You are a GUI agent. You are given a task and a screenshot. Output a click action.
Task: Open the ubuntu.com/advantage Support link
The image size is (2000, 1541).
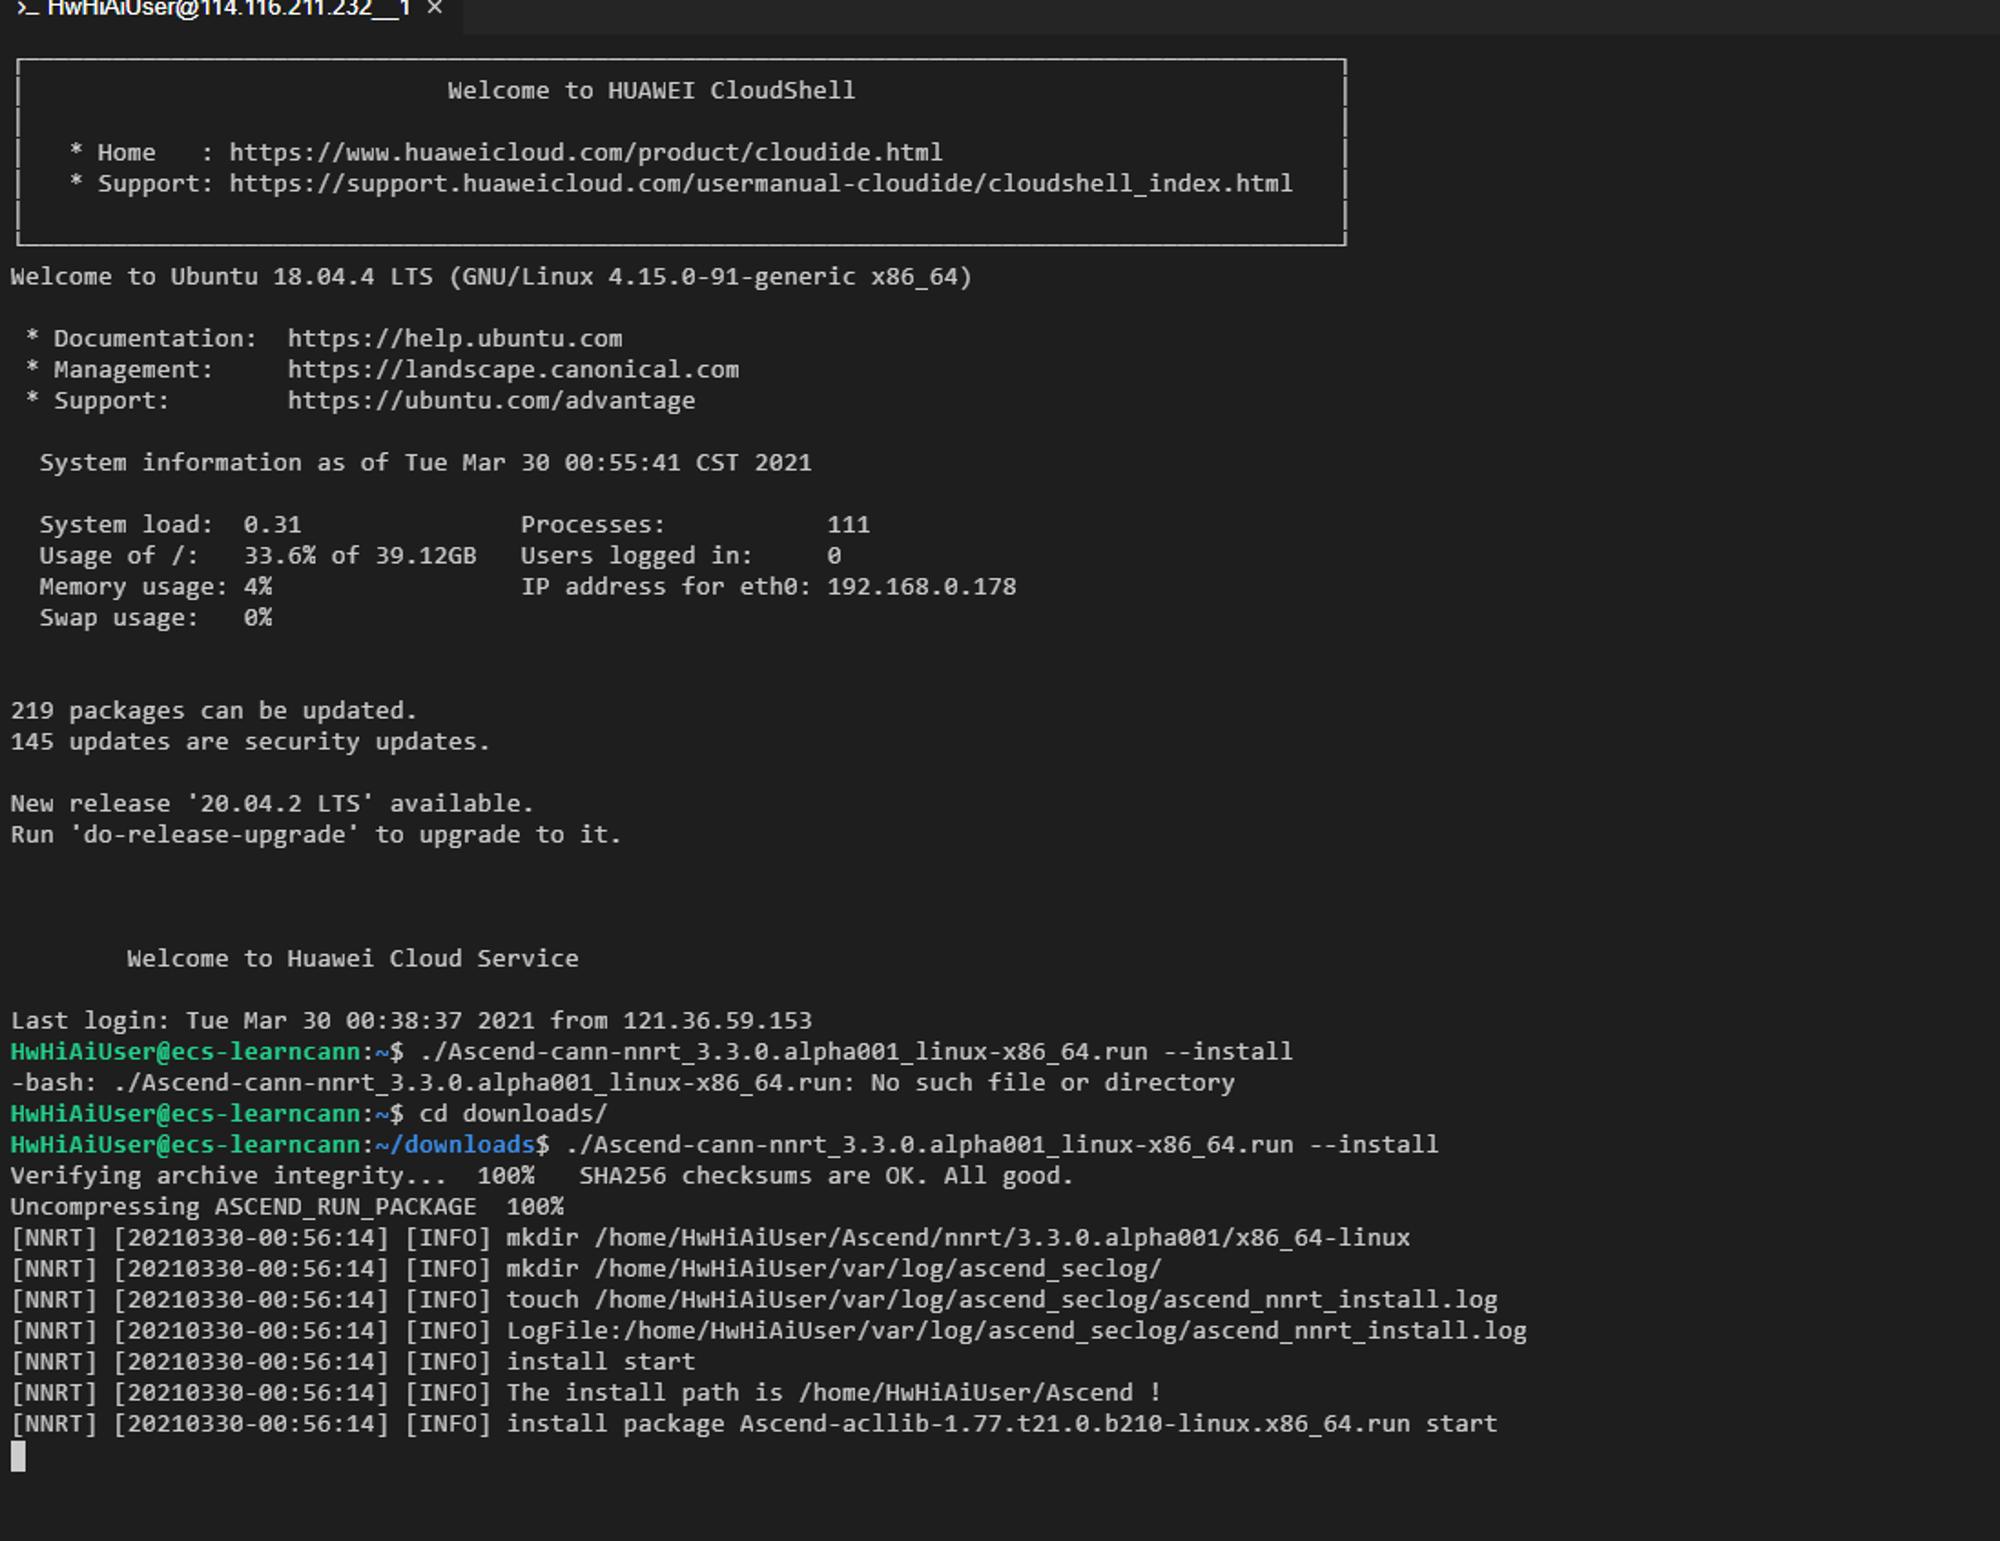[x=491, y=400]
